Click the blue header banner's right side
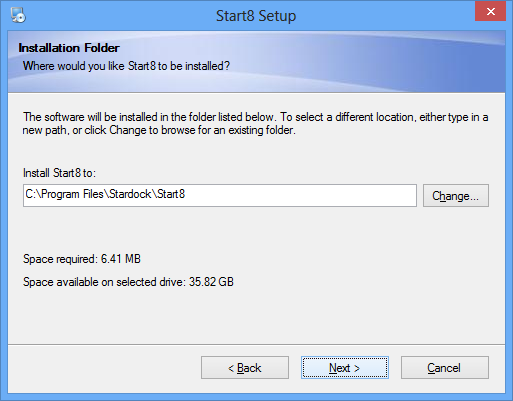Screen dimensions: 513x401 tap(433, 62)
